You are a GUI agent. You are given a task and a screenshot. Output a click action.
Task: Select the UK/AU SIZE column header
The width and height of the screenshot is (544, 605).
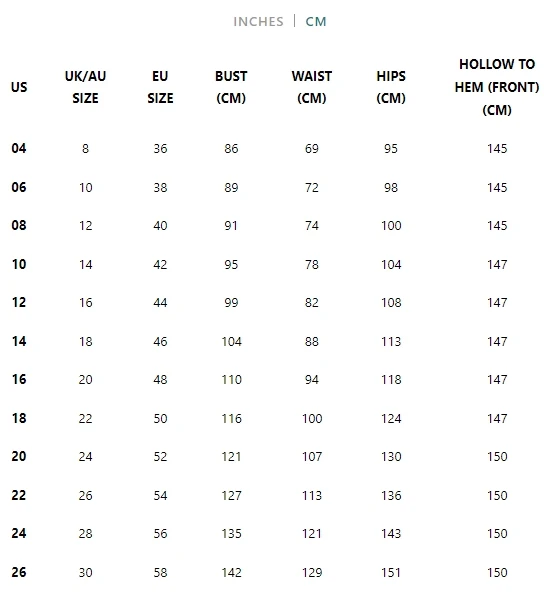85,87
